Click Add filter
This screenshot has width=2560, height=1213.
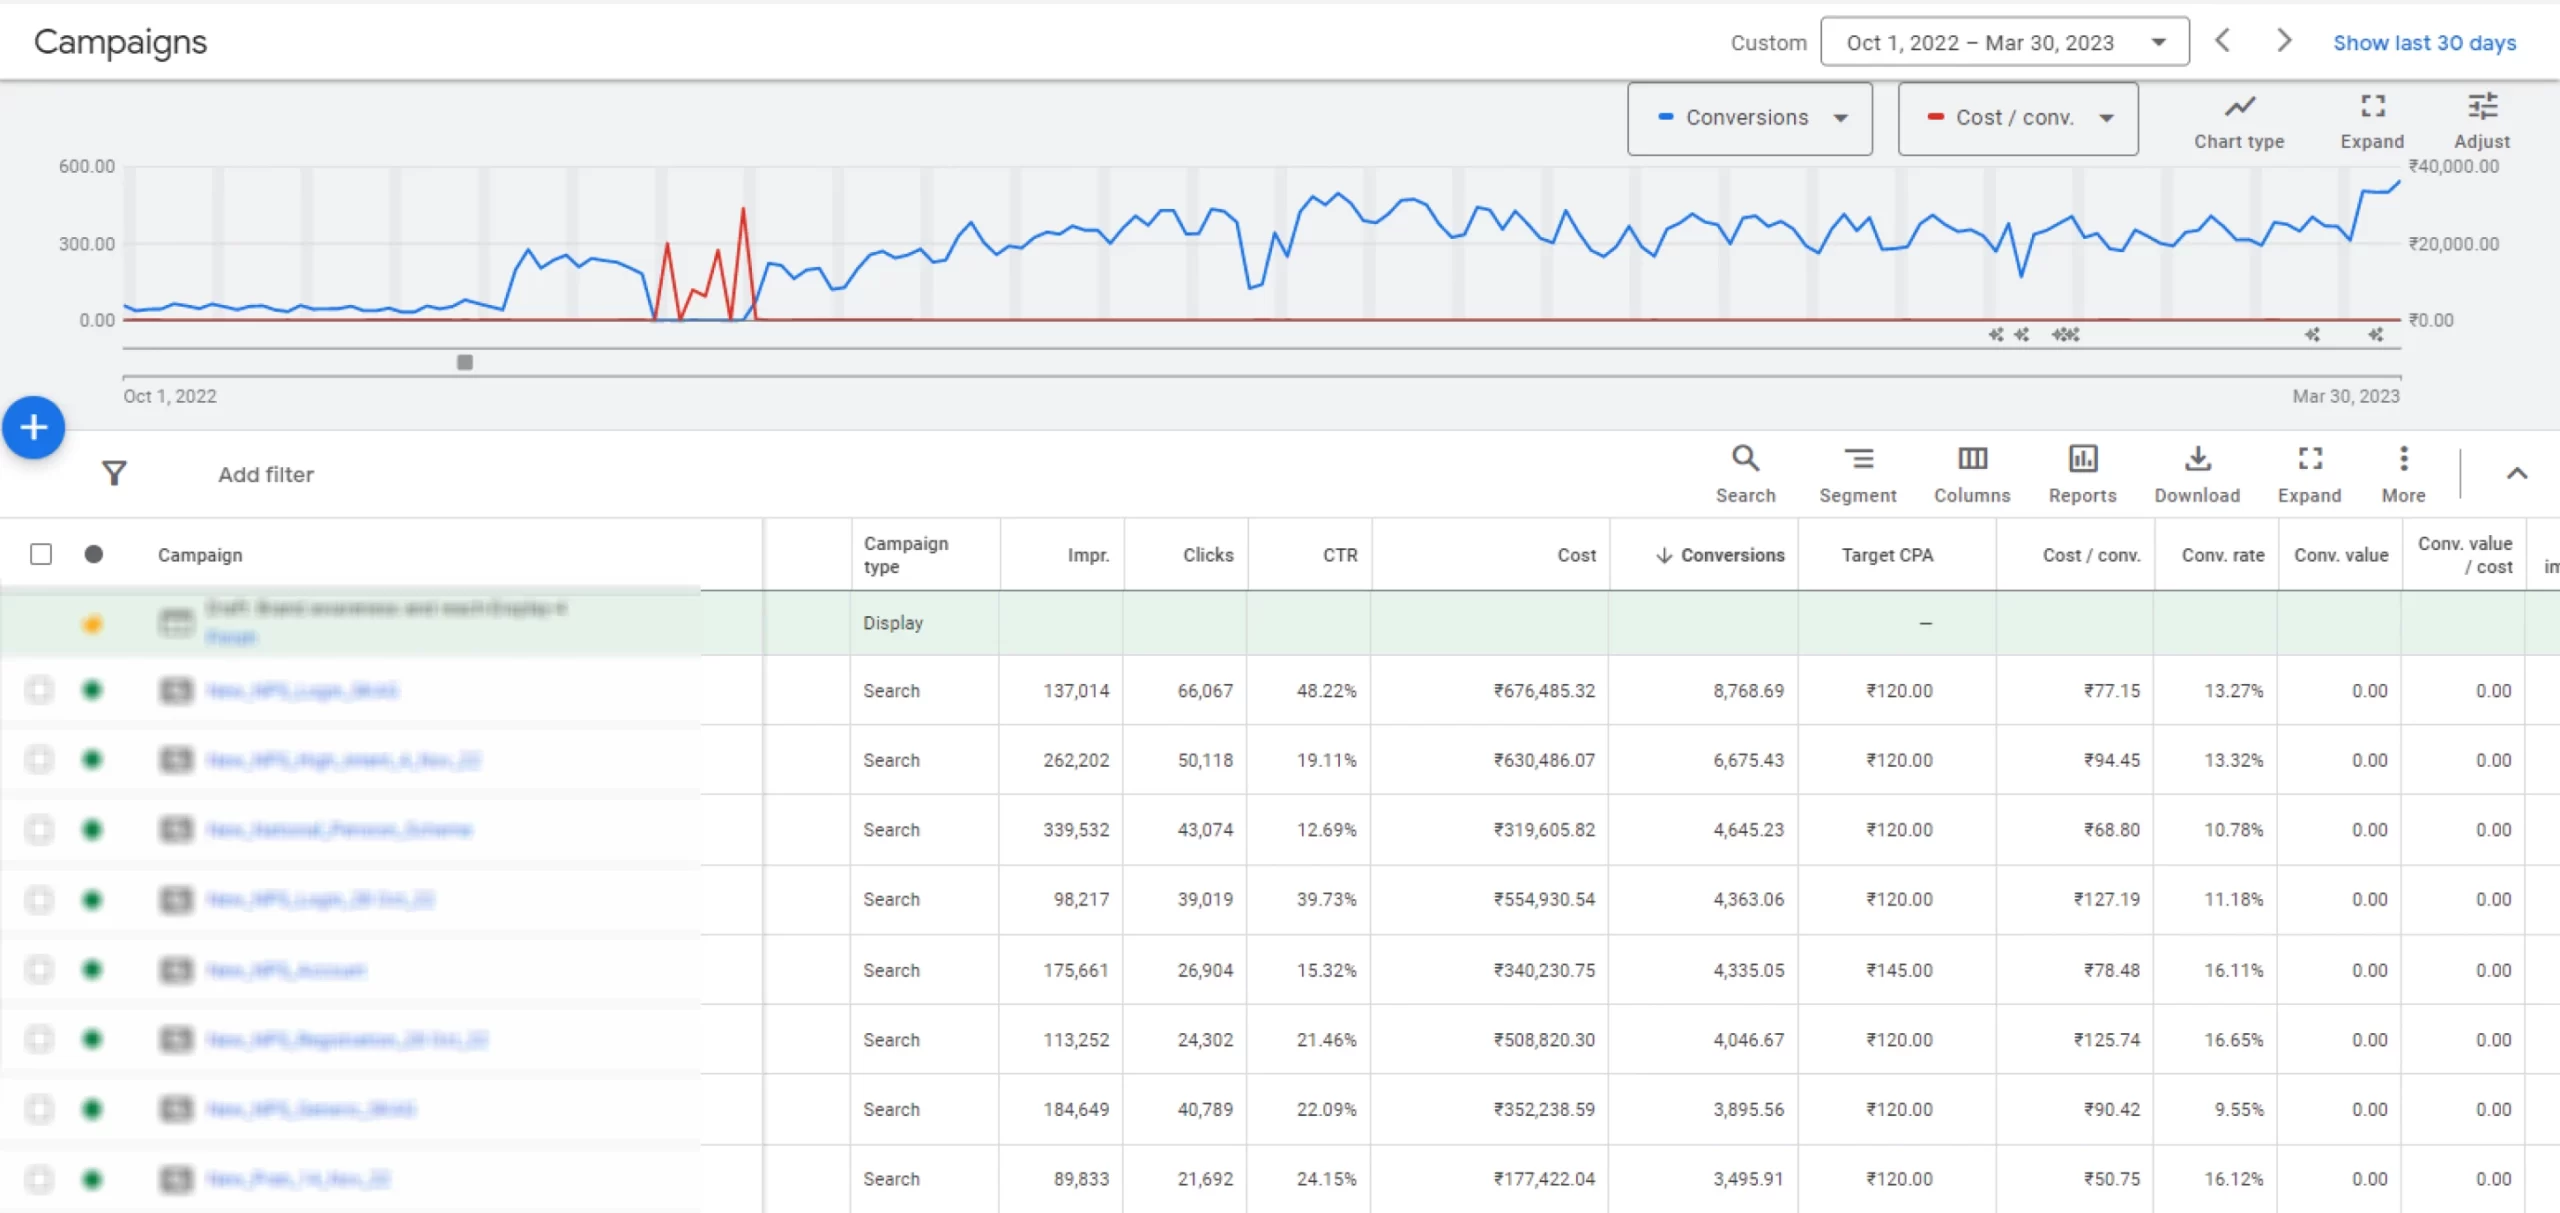click(266, 474)
